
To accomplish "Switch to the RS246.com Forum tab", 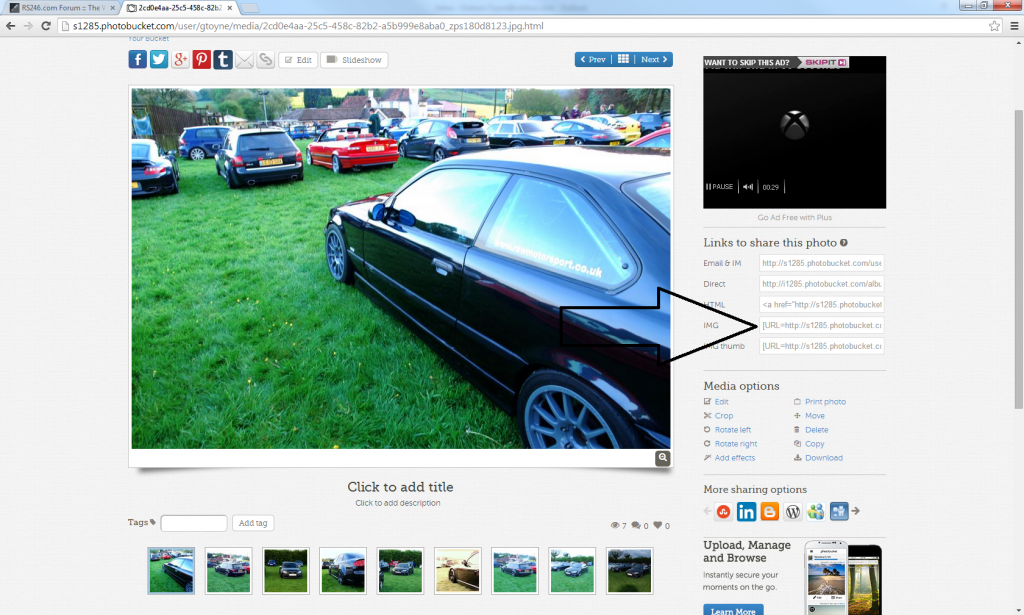I will (61, 8).
